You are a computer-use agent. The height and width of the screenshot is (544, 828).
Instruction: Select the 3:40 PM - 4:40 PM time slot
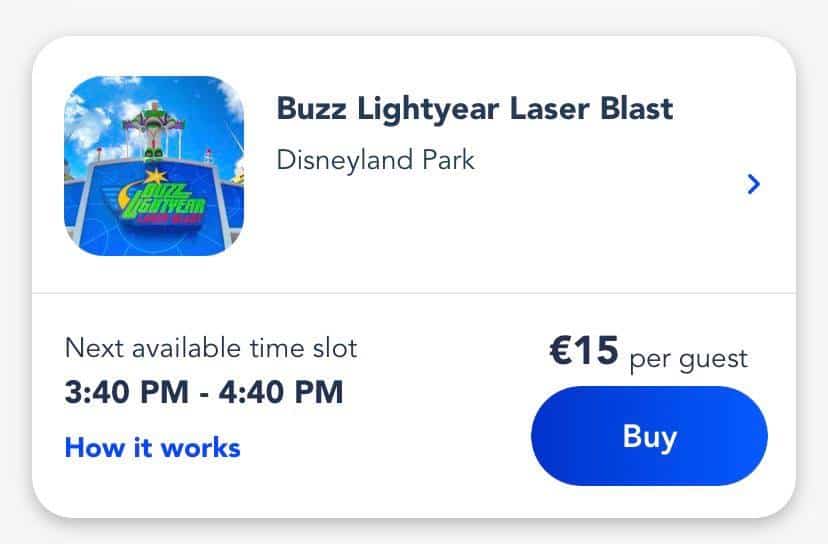pos(204,392)
